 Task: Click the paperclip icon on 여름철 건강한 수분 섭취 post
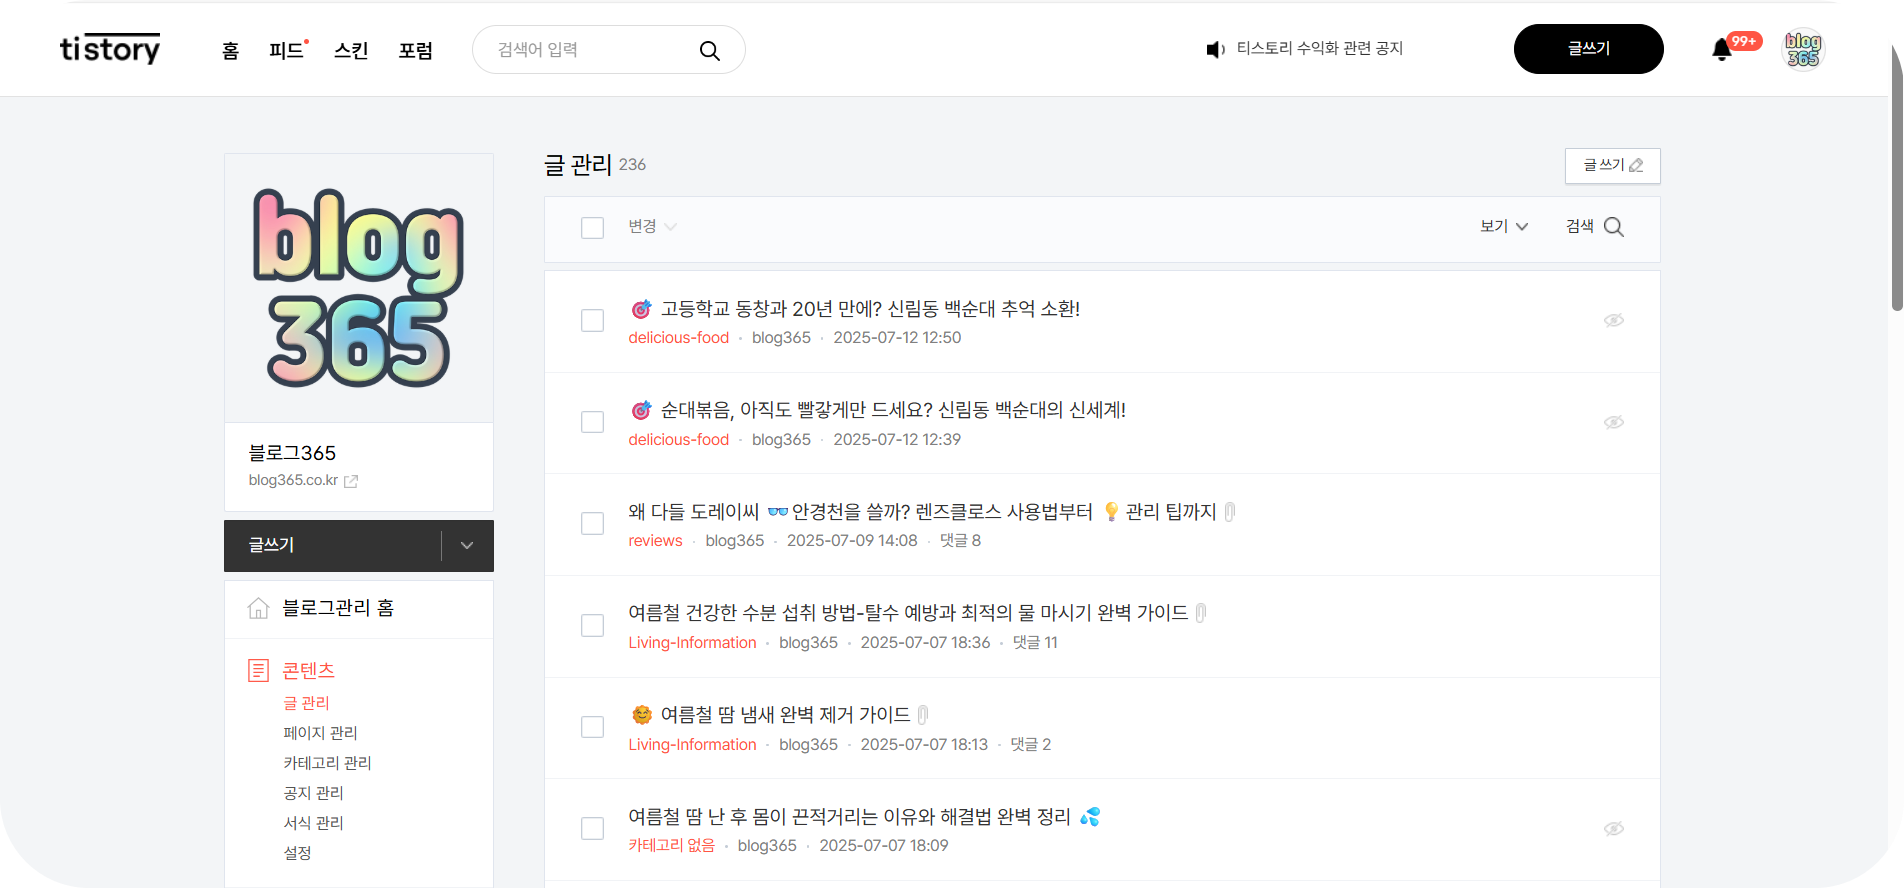[x=1201, y=613]
